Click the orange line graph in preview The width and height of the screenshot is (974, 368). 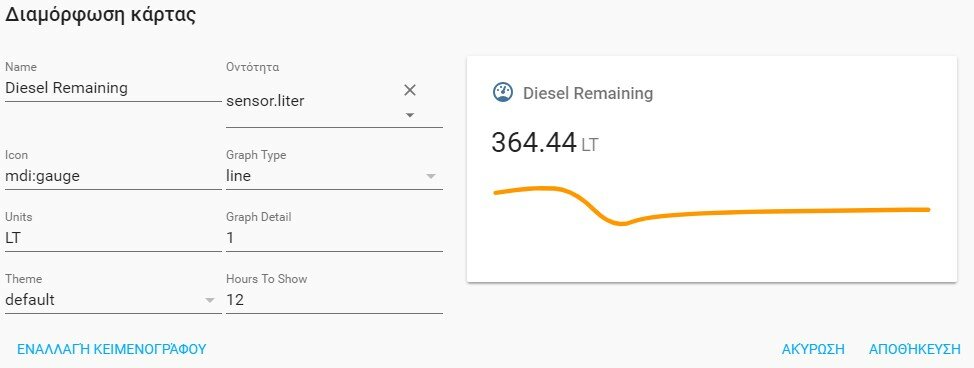tap(712, 206)
